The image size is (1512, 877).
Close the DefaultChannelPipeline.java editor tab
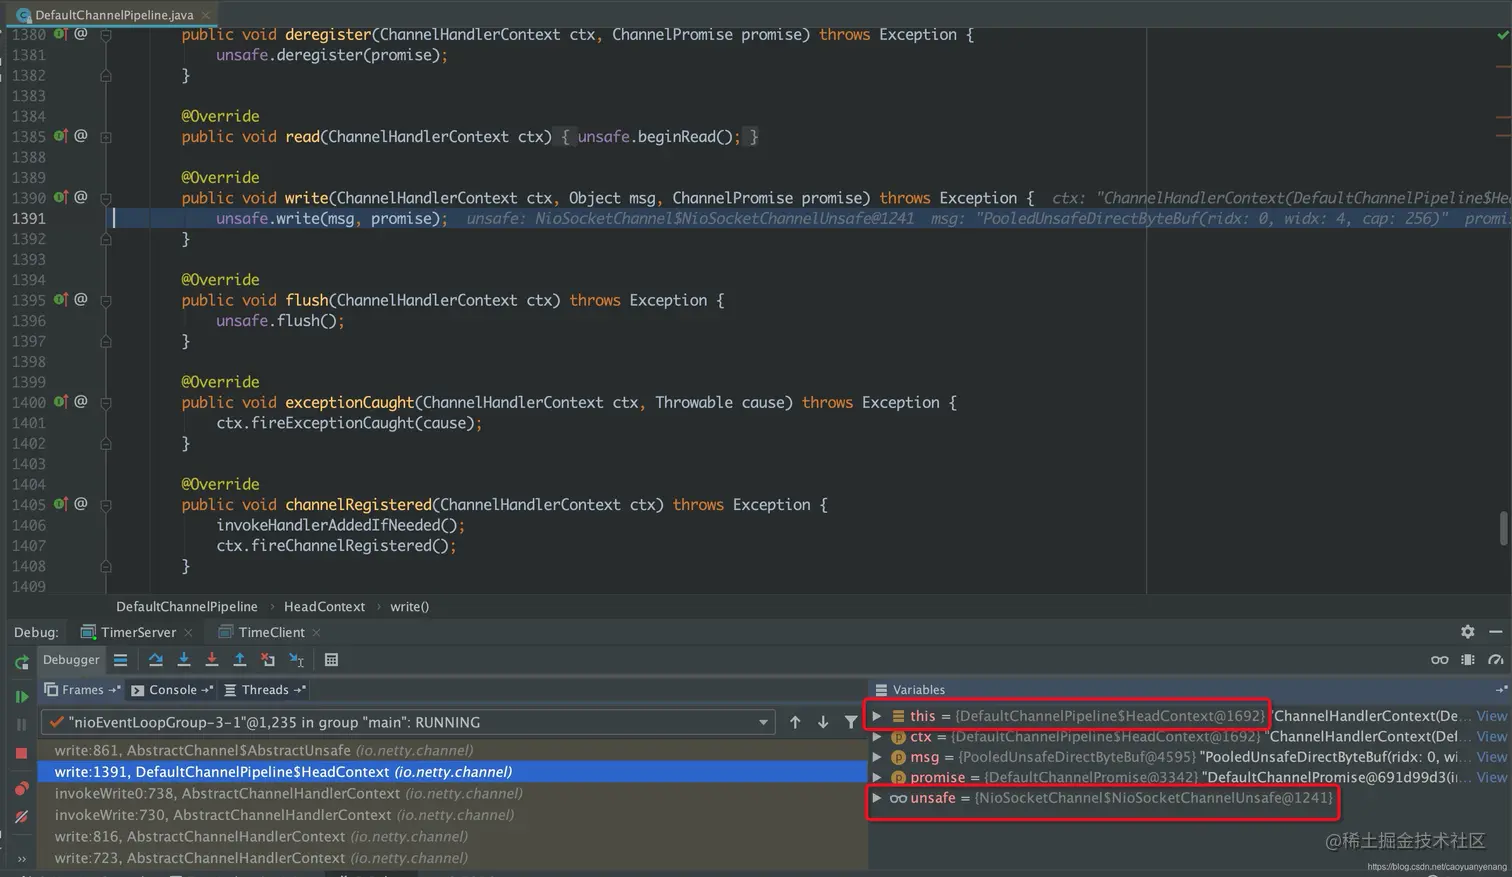[205, 15]
